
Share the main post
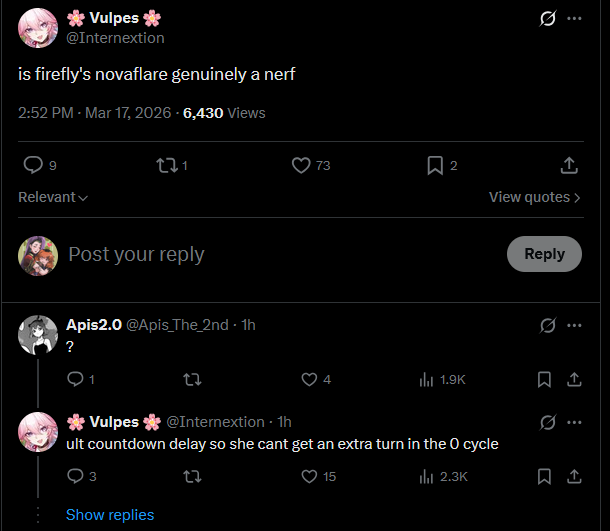(569, 165)
